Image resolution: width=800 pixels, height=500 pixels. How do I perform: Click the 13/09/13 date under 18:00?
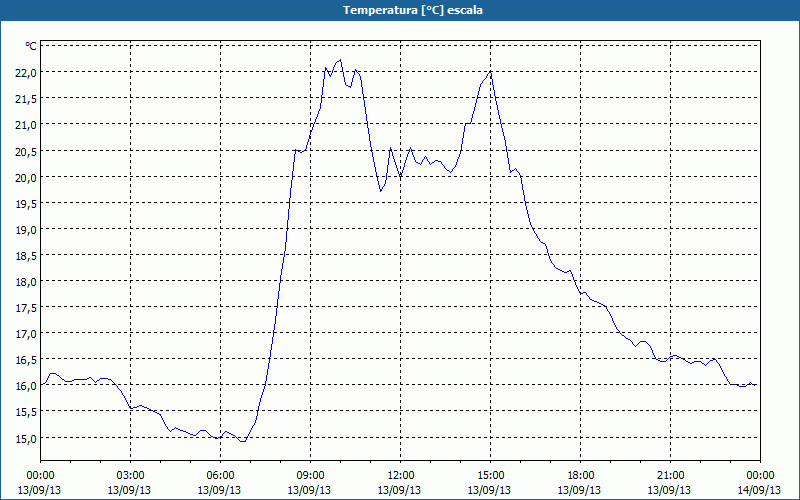pyautogui.click(x=579, y=490)
